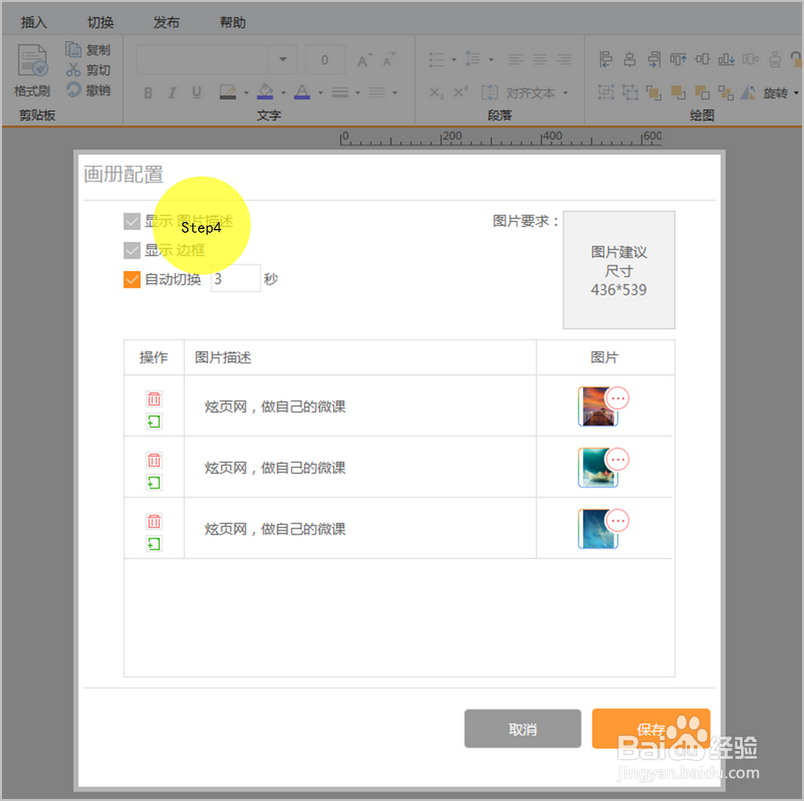The height and width of the screenshot is (801, 804).
Task: Click the 保存 save button
Action: point(651,729)
